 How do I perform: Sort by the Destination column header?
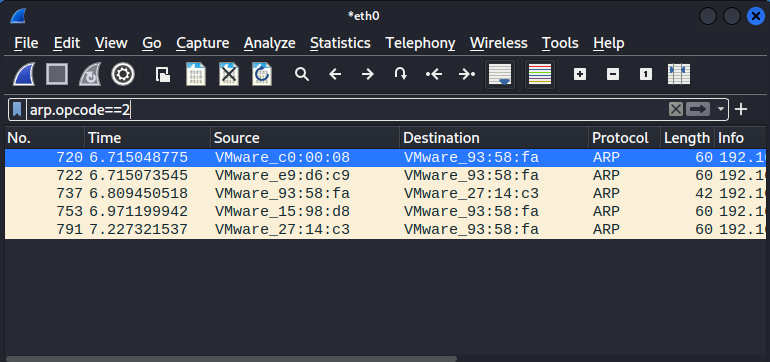pos(495,138)
